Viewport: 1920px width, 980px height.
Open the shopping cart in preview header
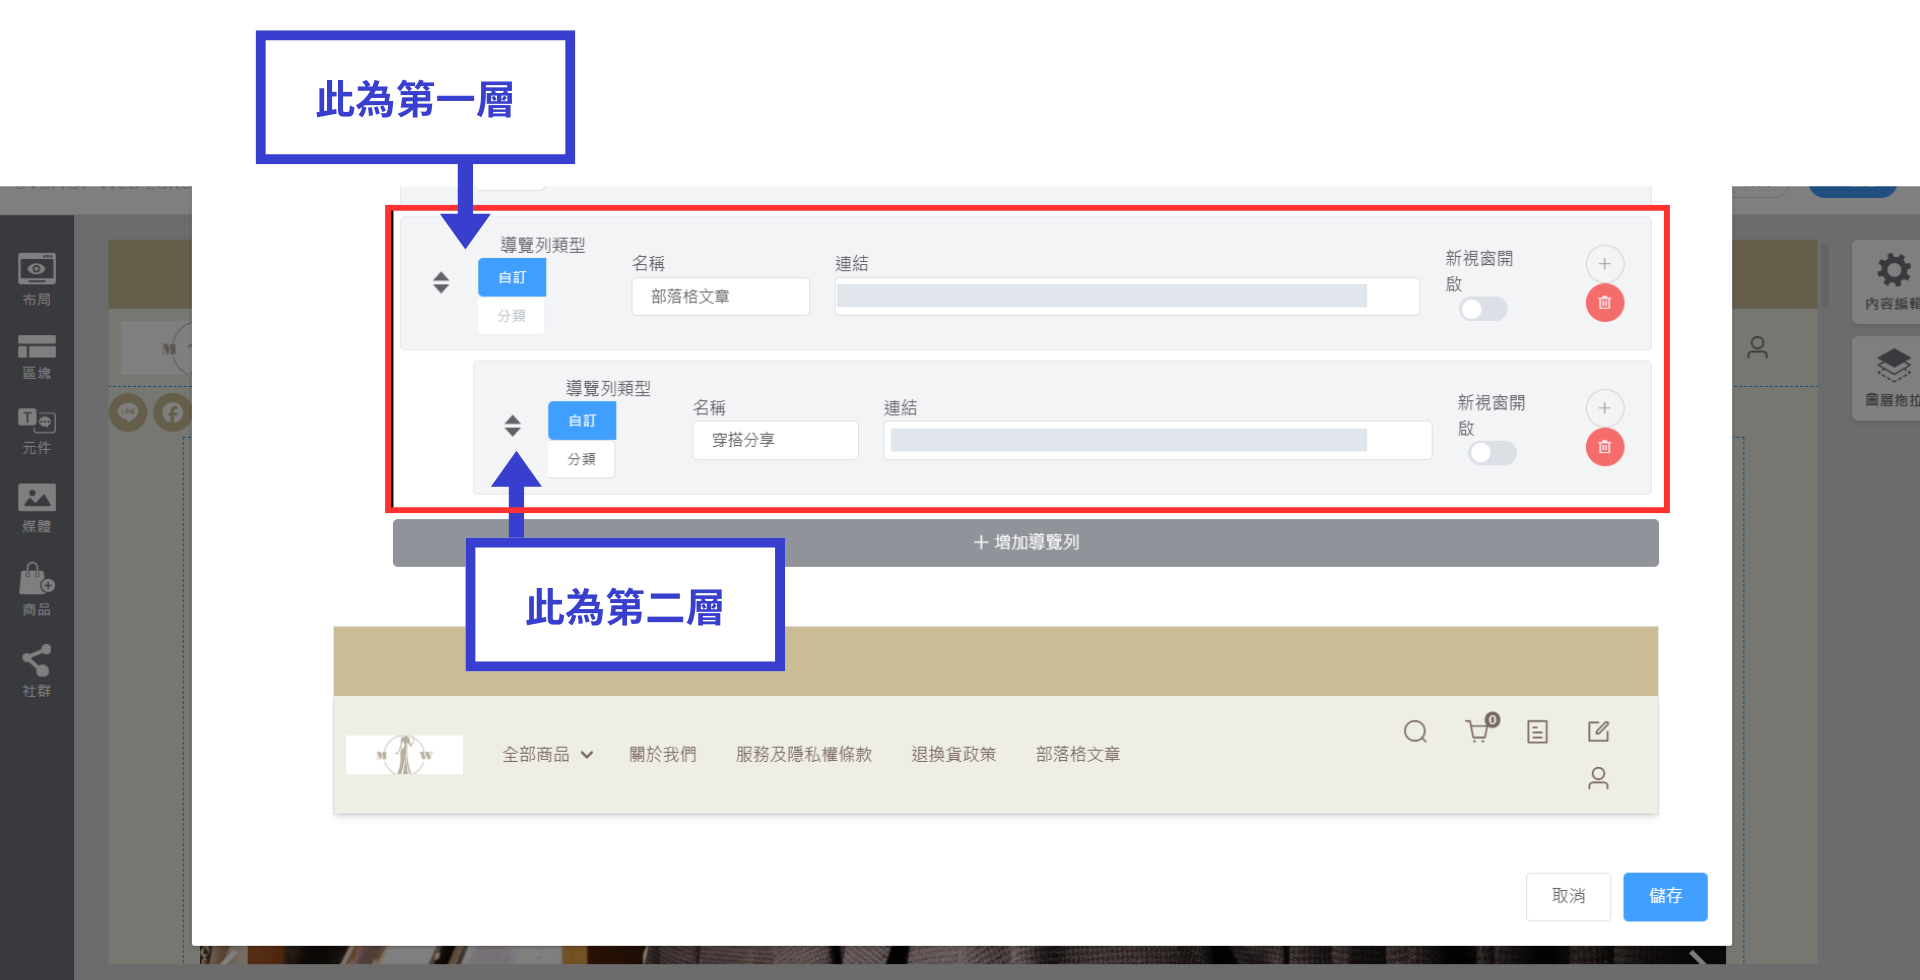coord(1479,730)
